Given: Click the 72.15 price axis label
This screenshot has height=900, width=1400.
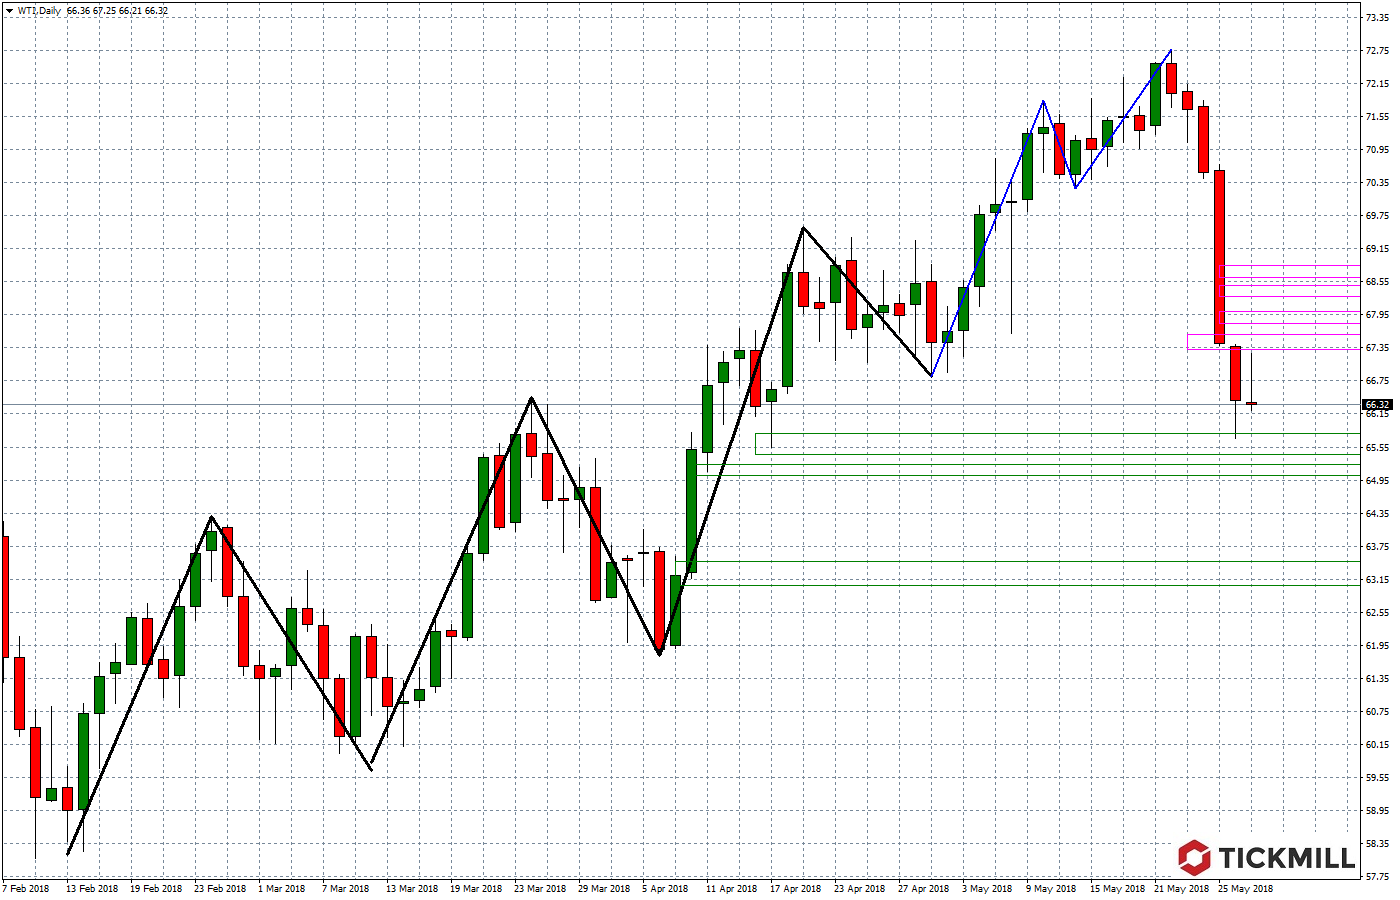Looking at the screenshot, I should 1377,84.
